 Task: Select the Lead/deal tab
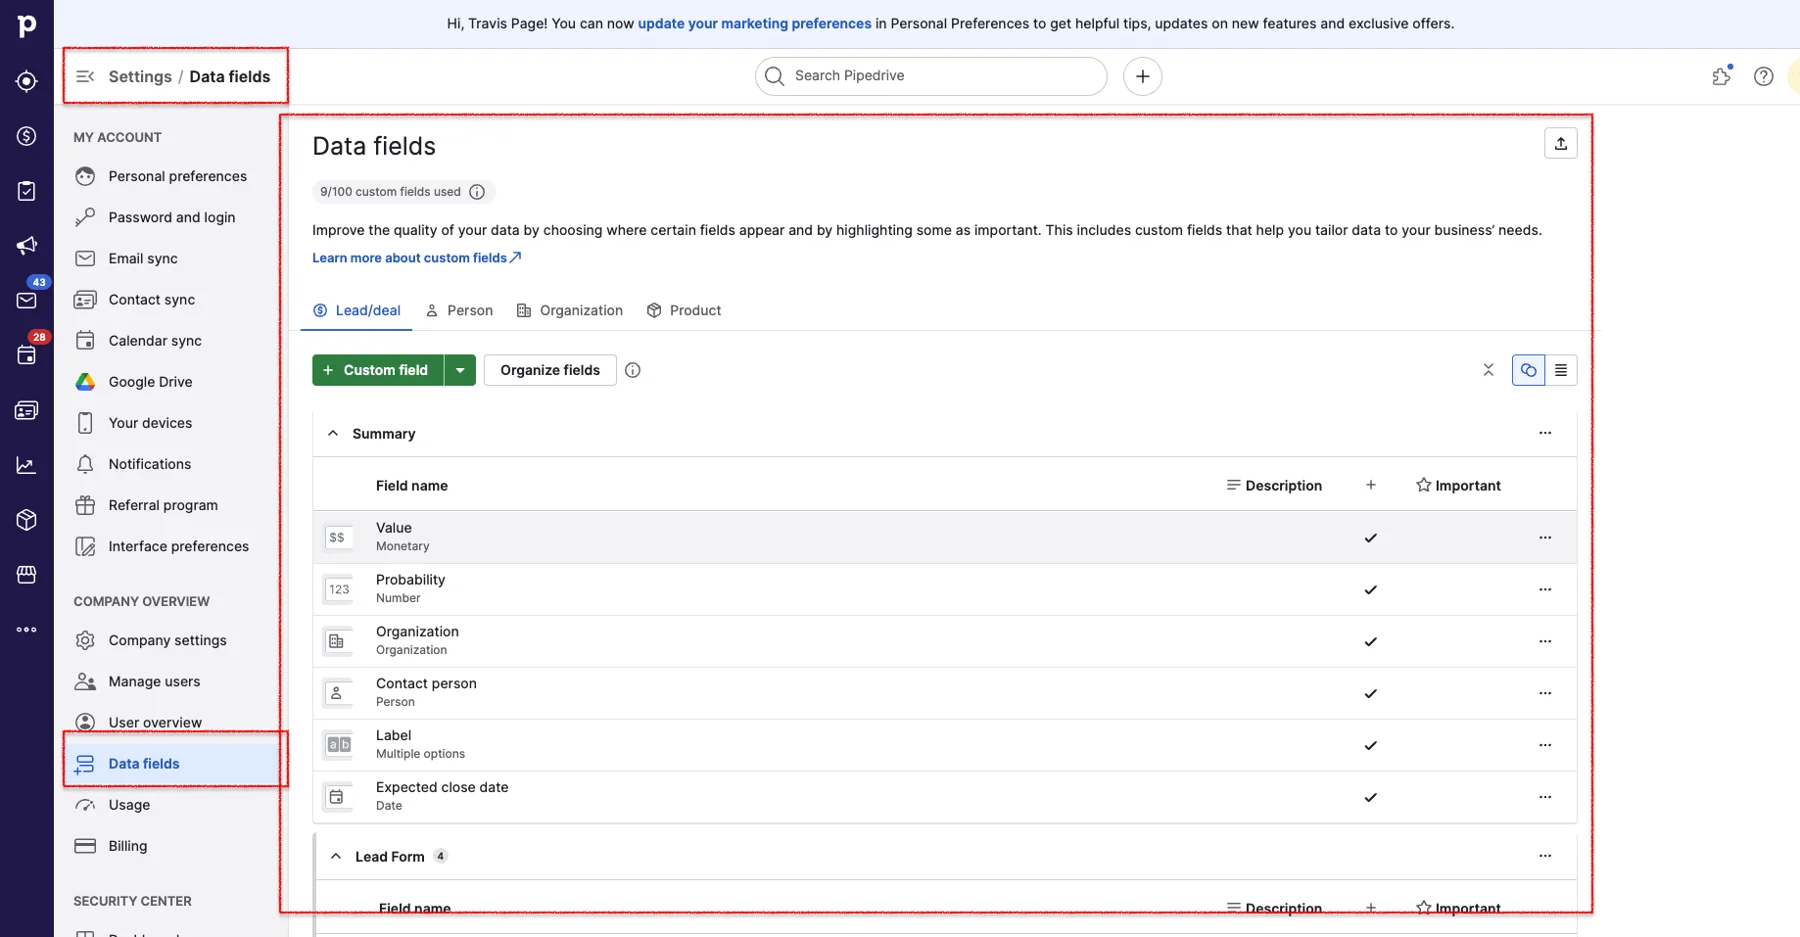pyautogui.click(x=357, y=311)
